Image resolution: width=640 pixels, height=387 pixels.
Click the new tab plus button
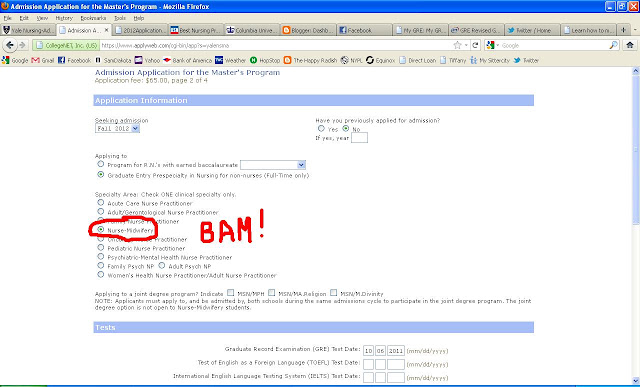[623, 30]
